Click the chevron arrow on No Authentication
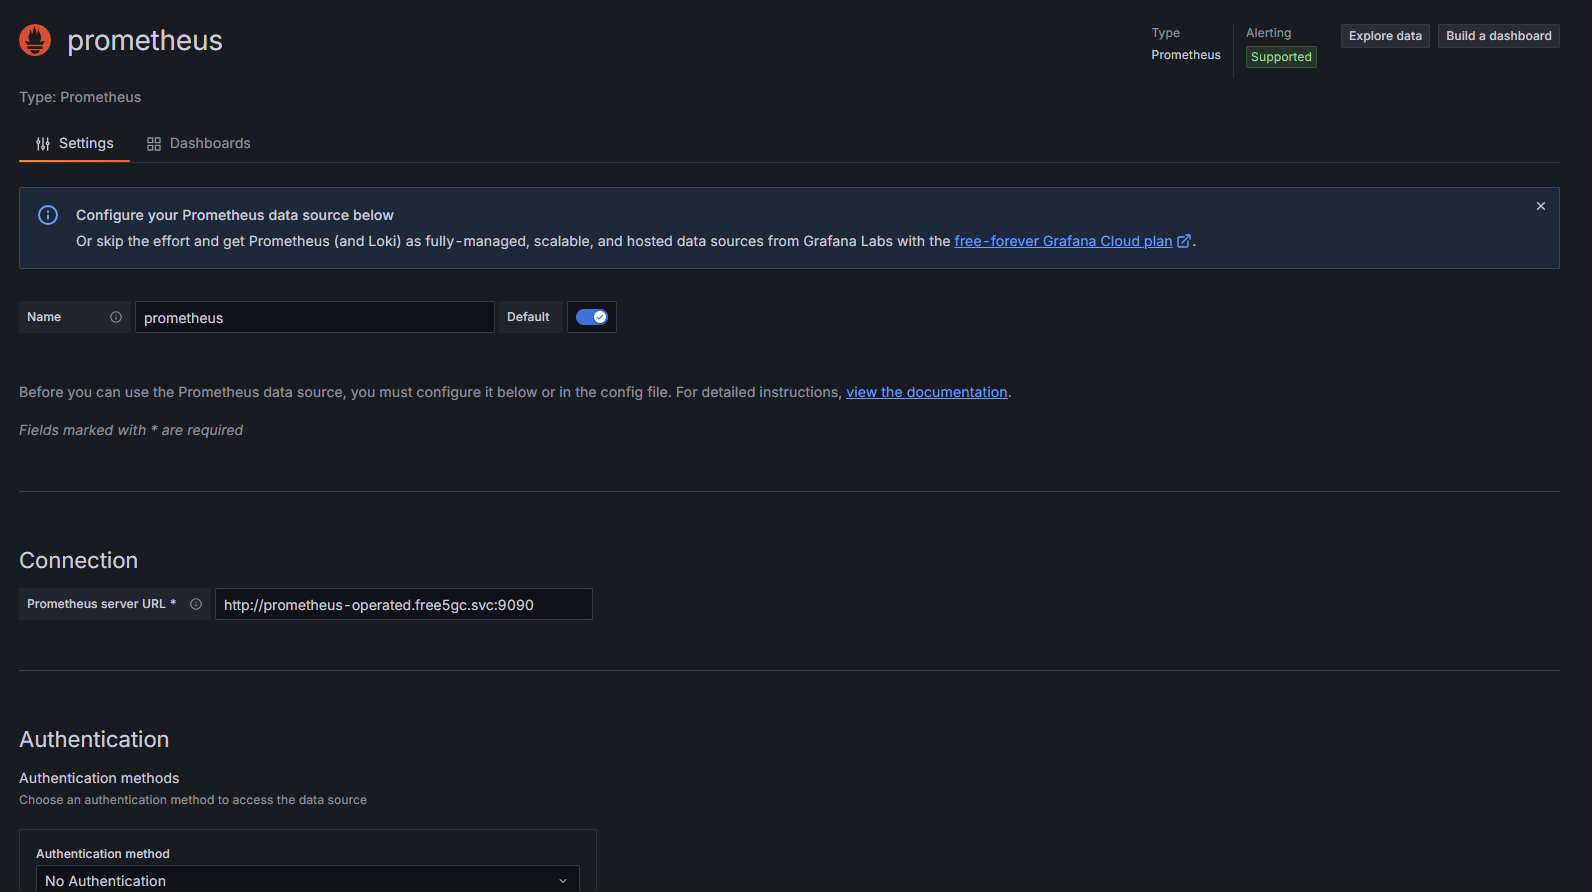 [563, 881]
